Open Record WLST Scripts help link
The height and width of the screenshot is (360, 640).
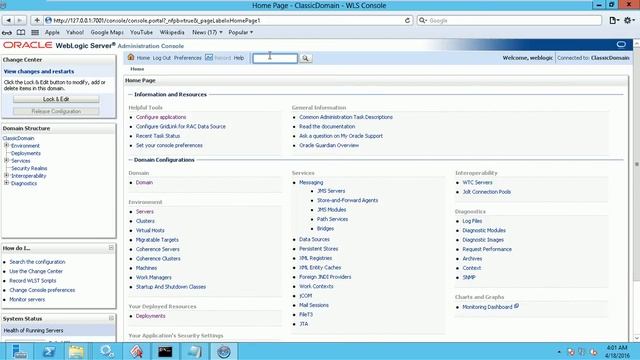point(33,281)
